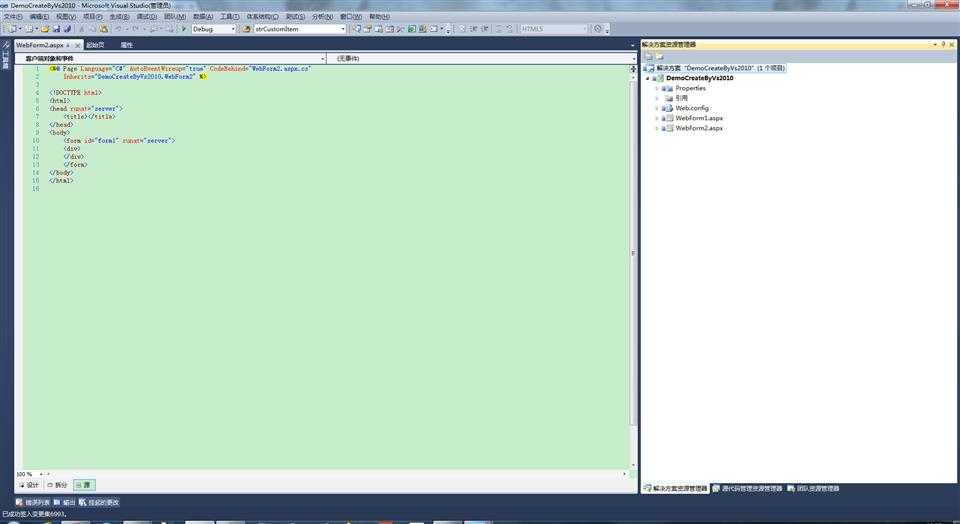The height and width of the screenshot is (524, 960).
Task: Expand the Properties folder
Action: coord(657,88)
